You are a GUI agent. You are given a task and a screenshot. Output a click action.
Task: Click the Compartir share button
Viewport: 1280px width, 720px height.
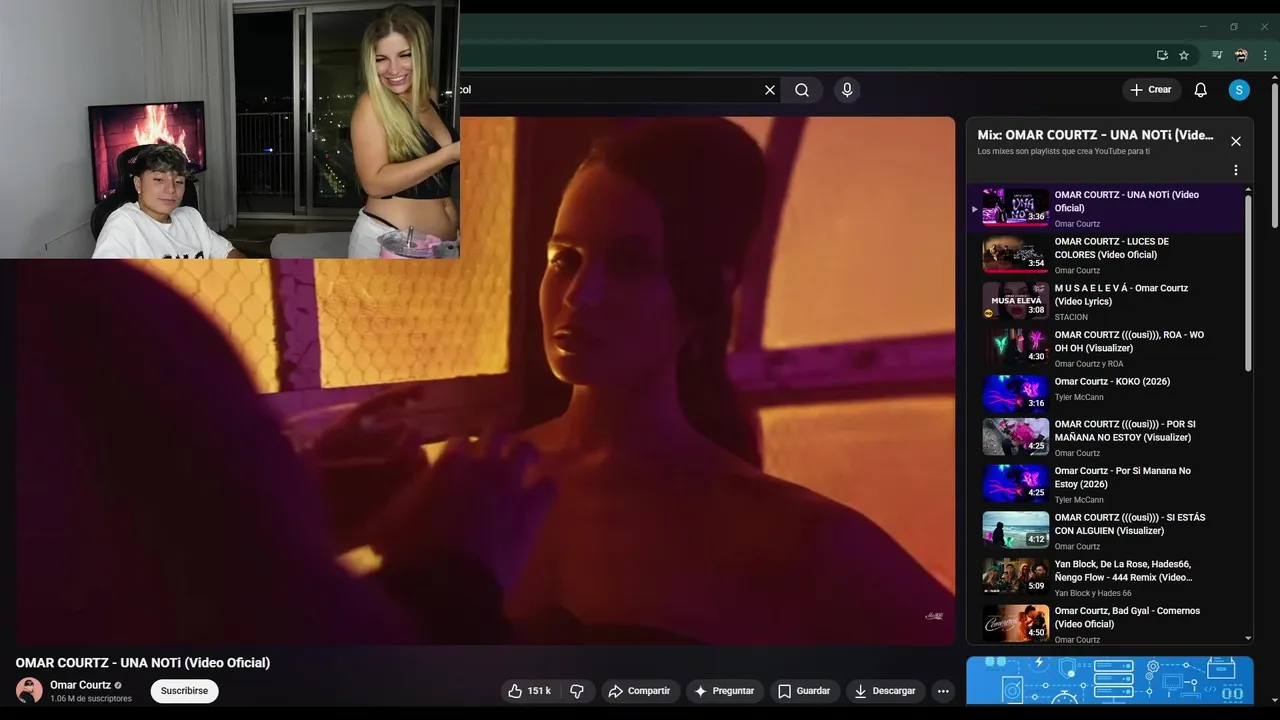(640, 691)
